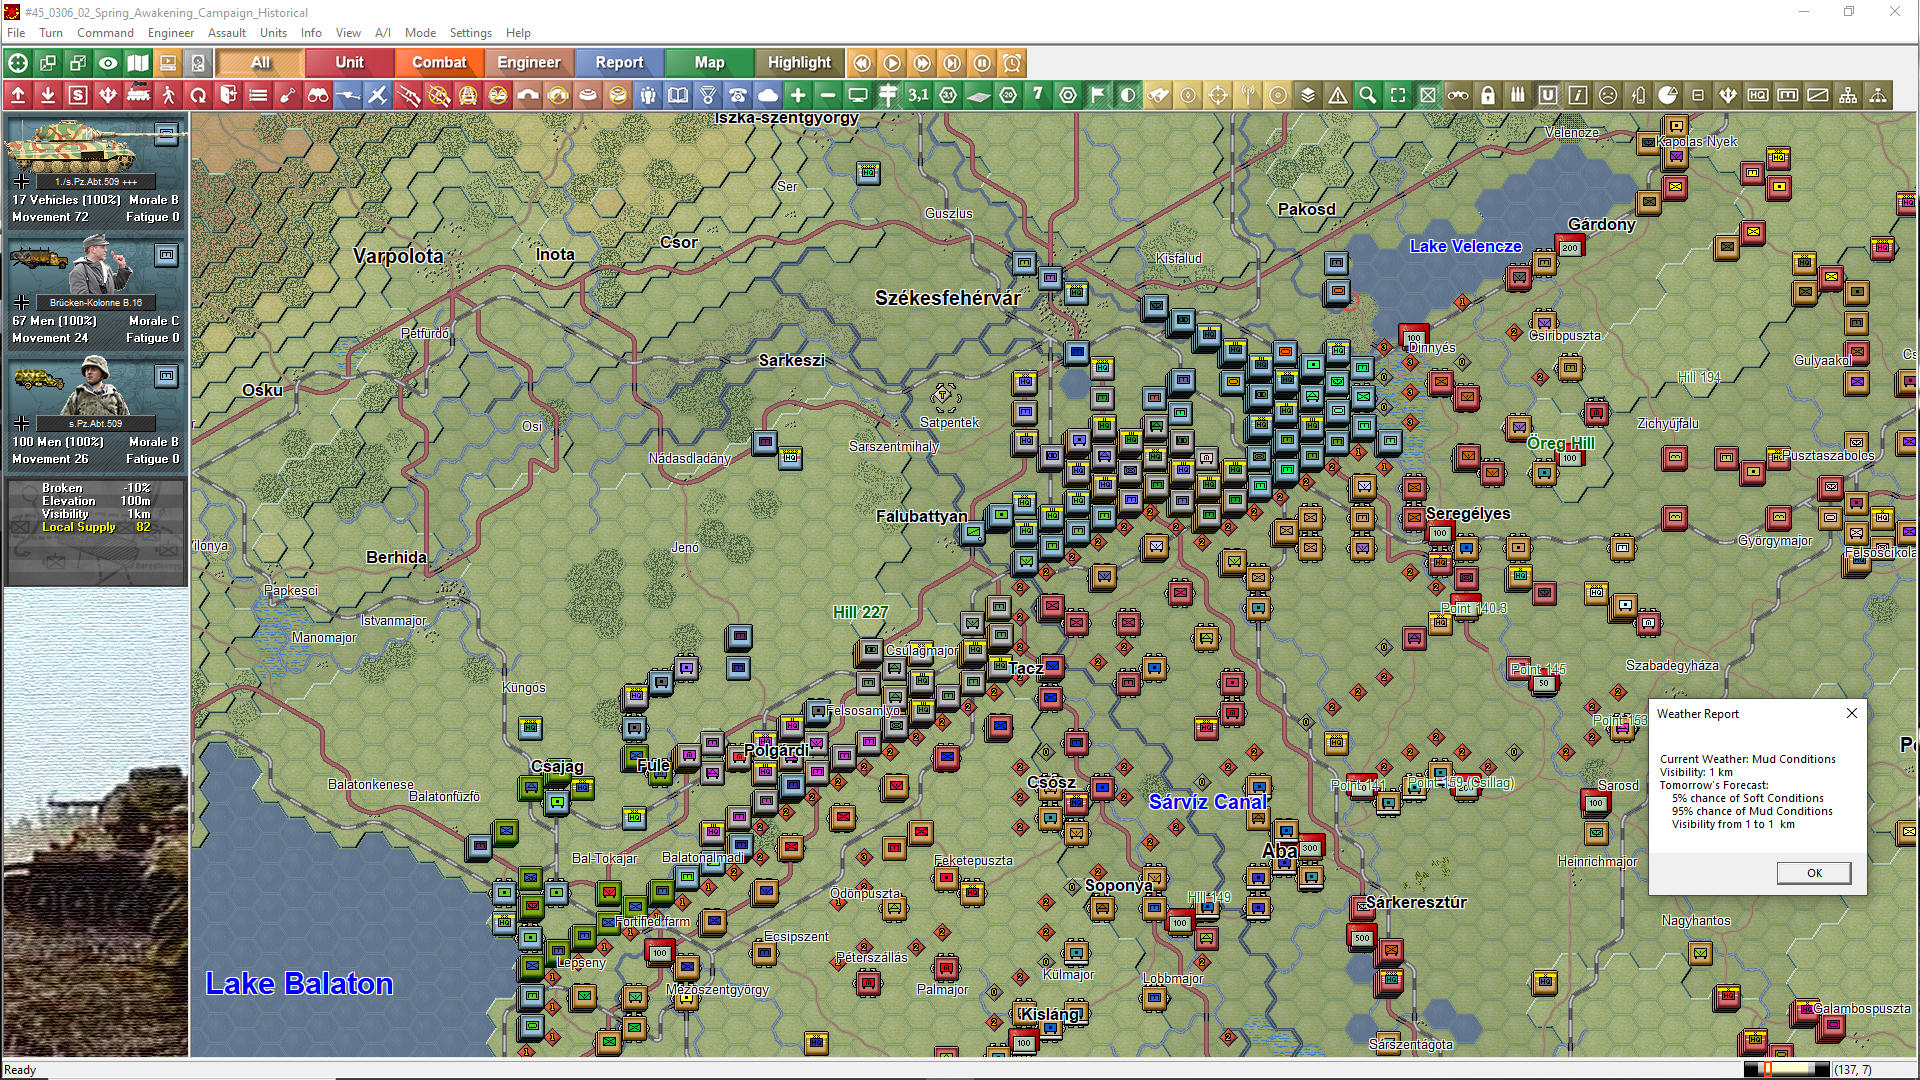The width and height of the screenshot is (1920, 1080).
Task: Expand the Settings menu
Action: click(x=470, y=33)
